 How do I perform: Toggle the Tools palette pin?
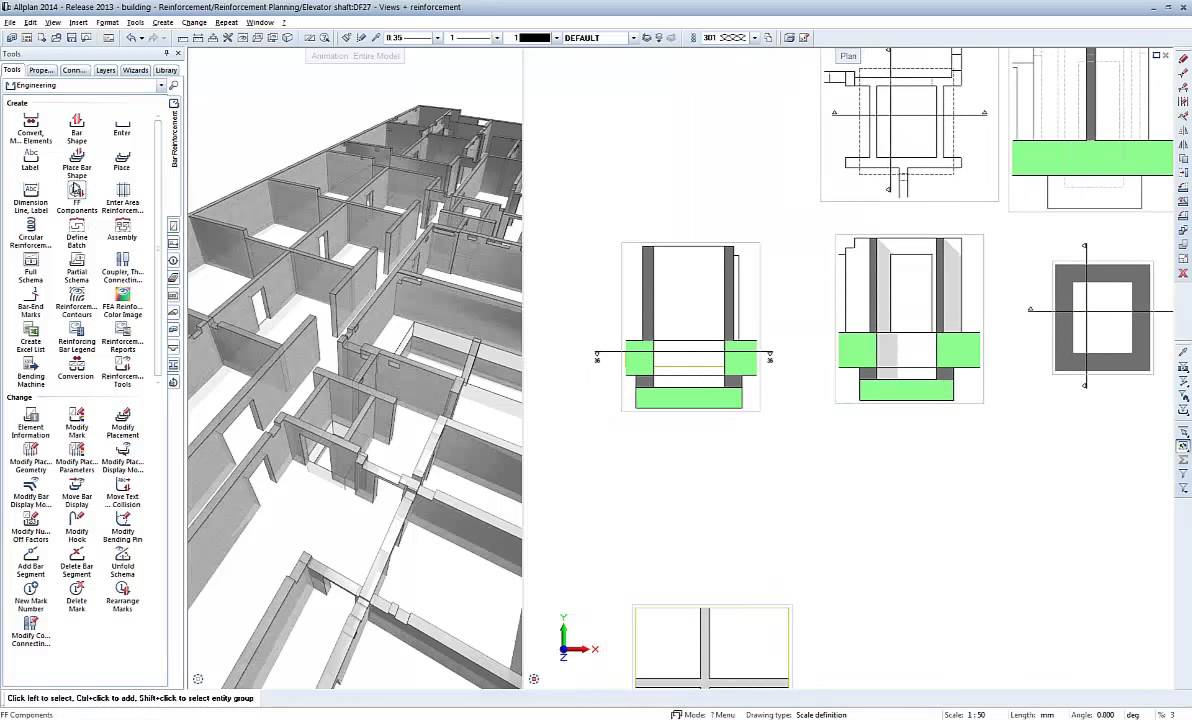(x=166, y=53)
